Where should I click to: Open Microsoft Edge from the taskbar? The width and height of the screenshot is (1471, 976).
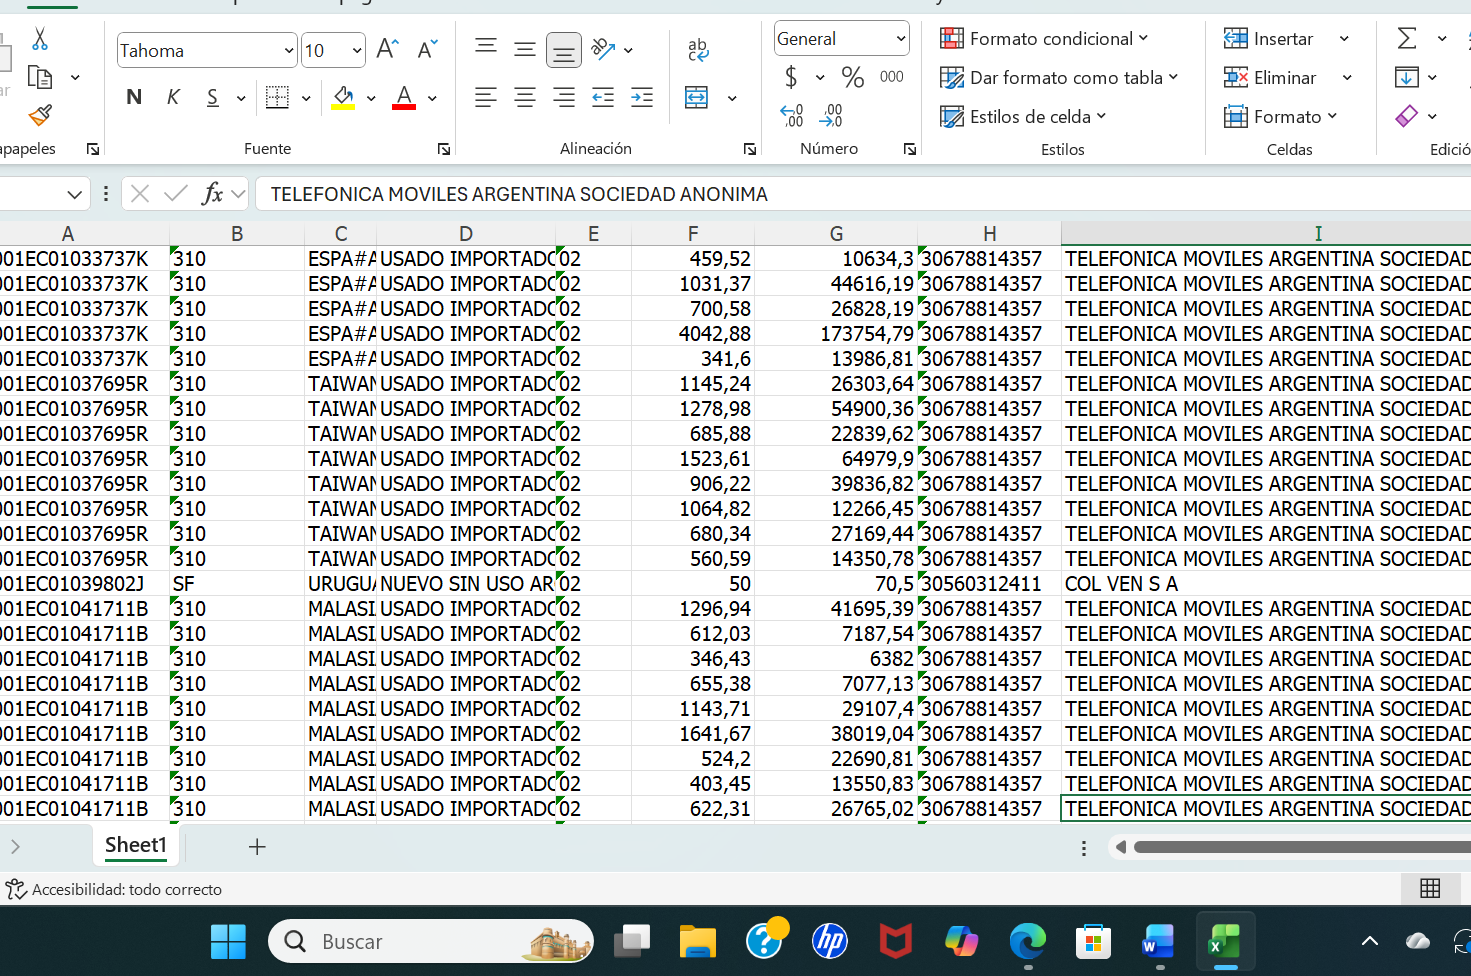coord(1027,941)
